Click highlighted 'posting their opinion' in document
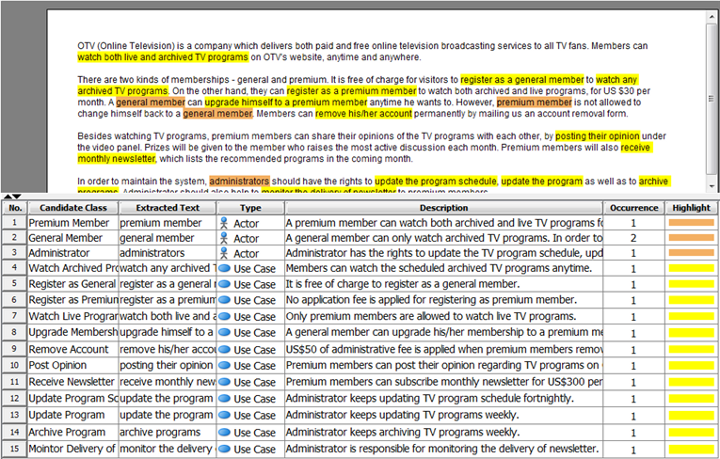Viewport: 720px width, 459px height. coord(597,136)
